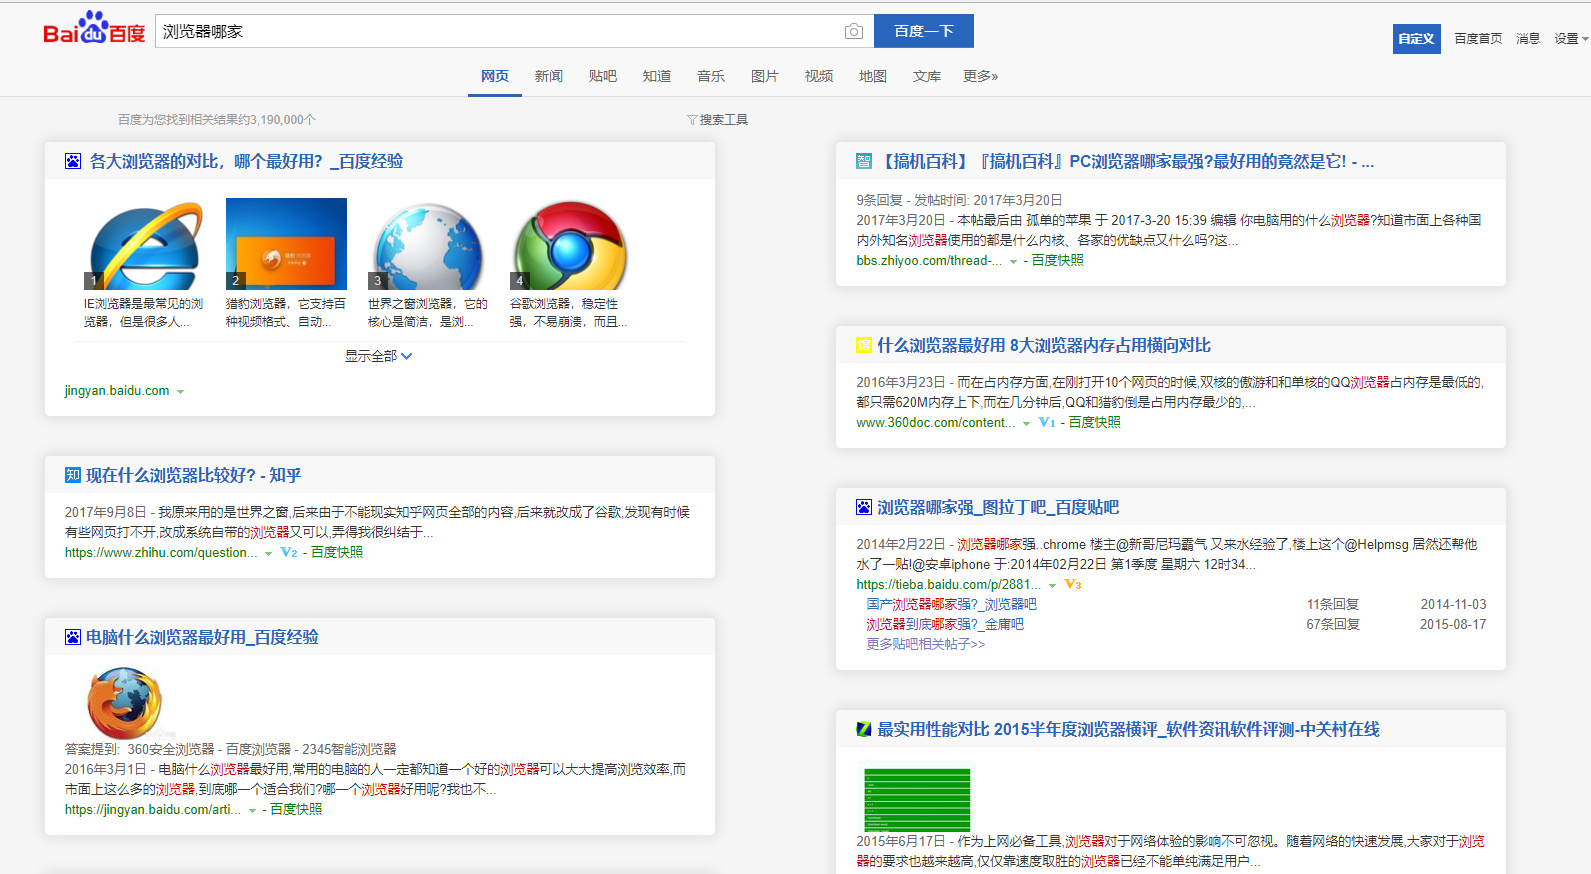Open dropdown arrow beside bbs.zhiyoo.com link

point(1013,261)
